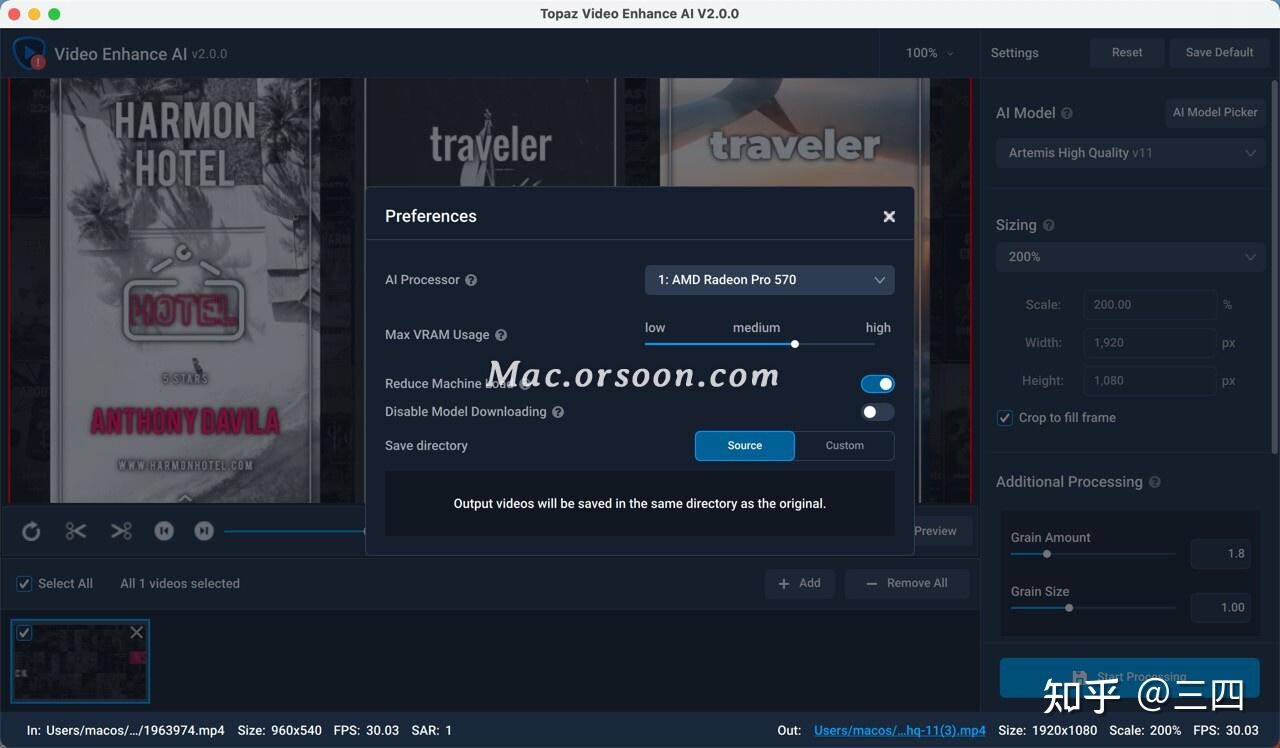Uncheck Crop to fill frame

click(1005, 418)
